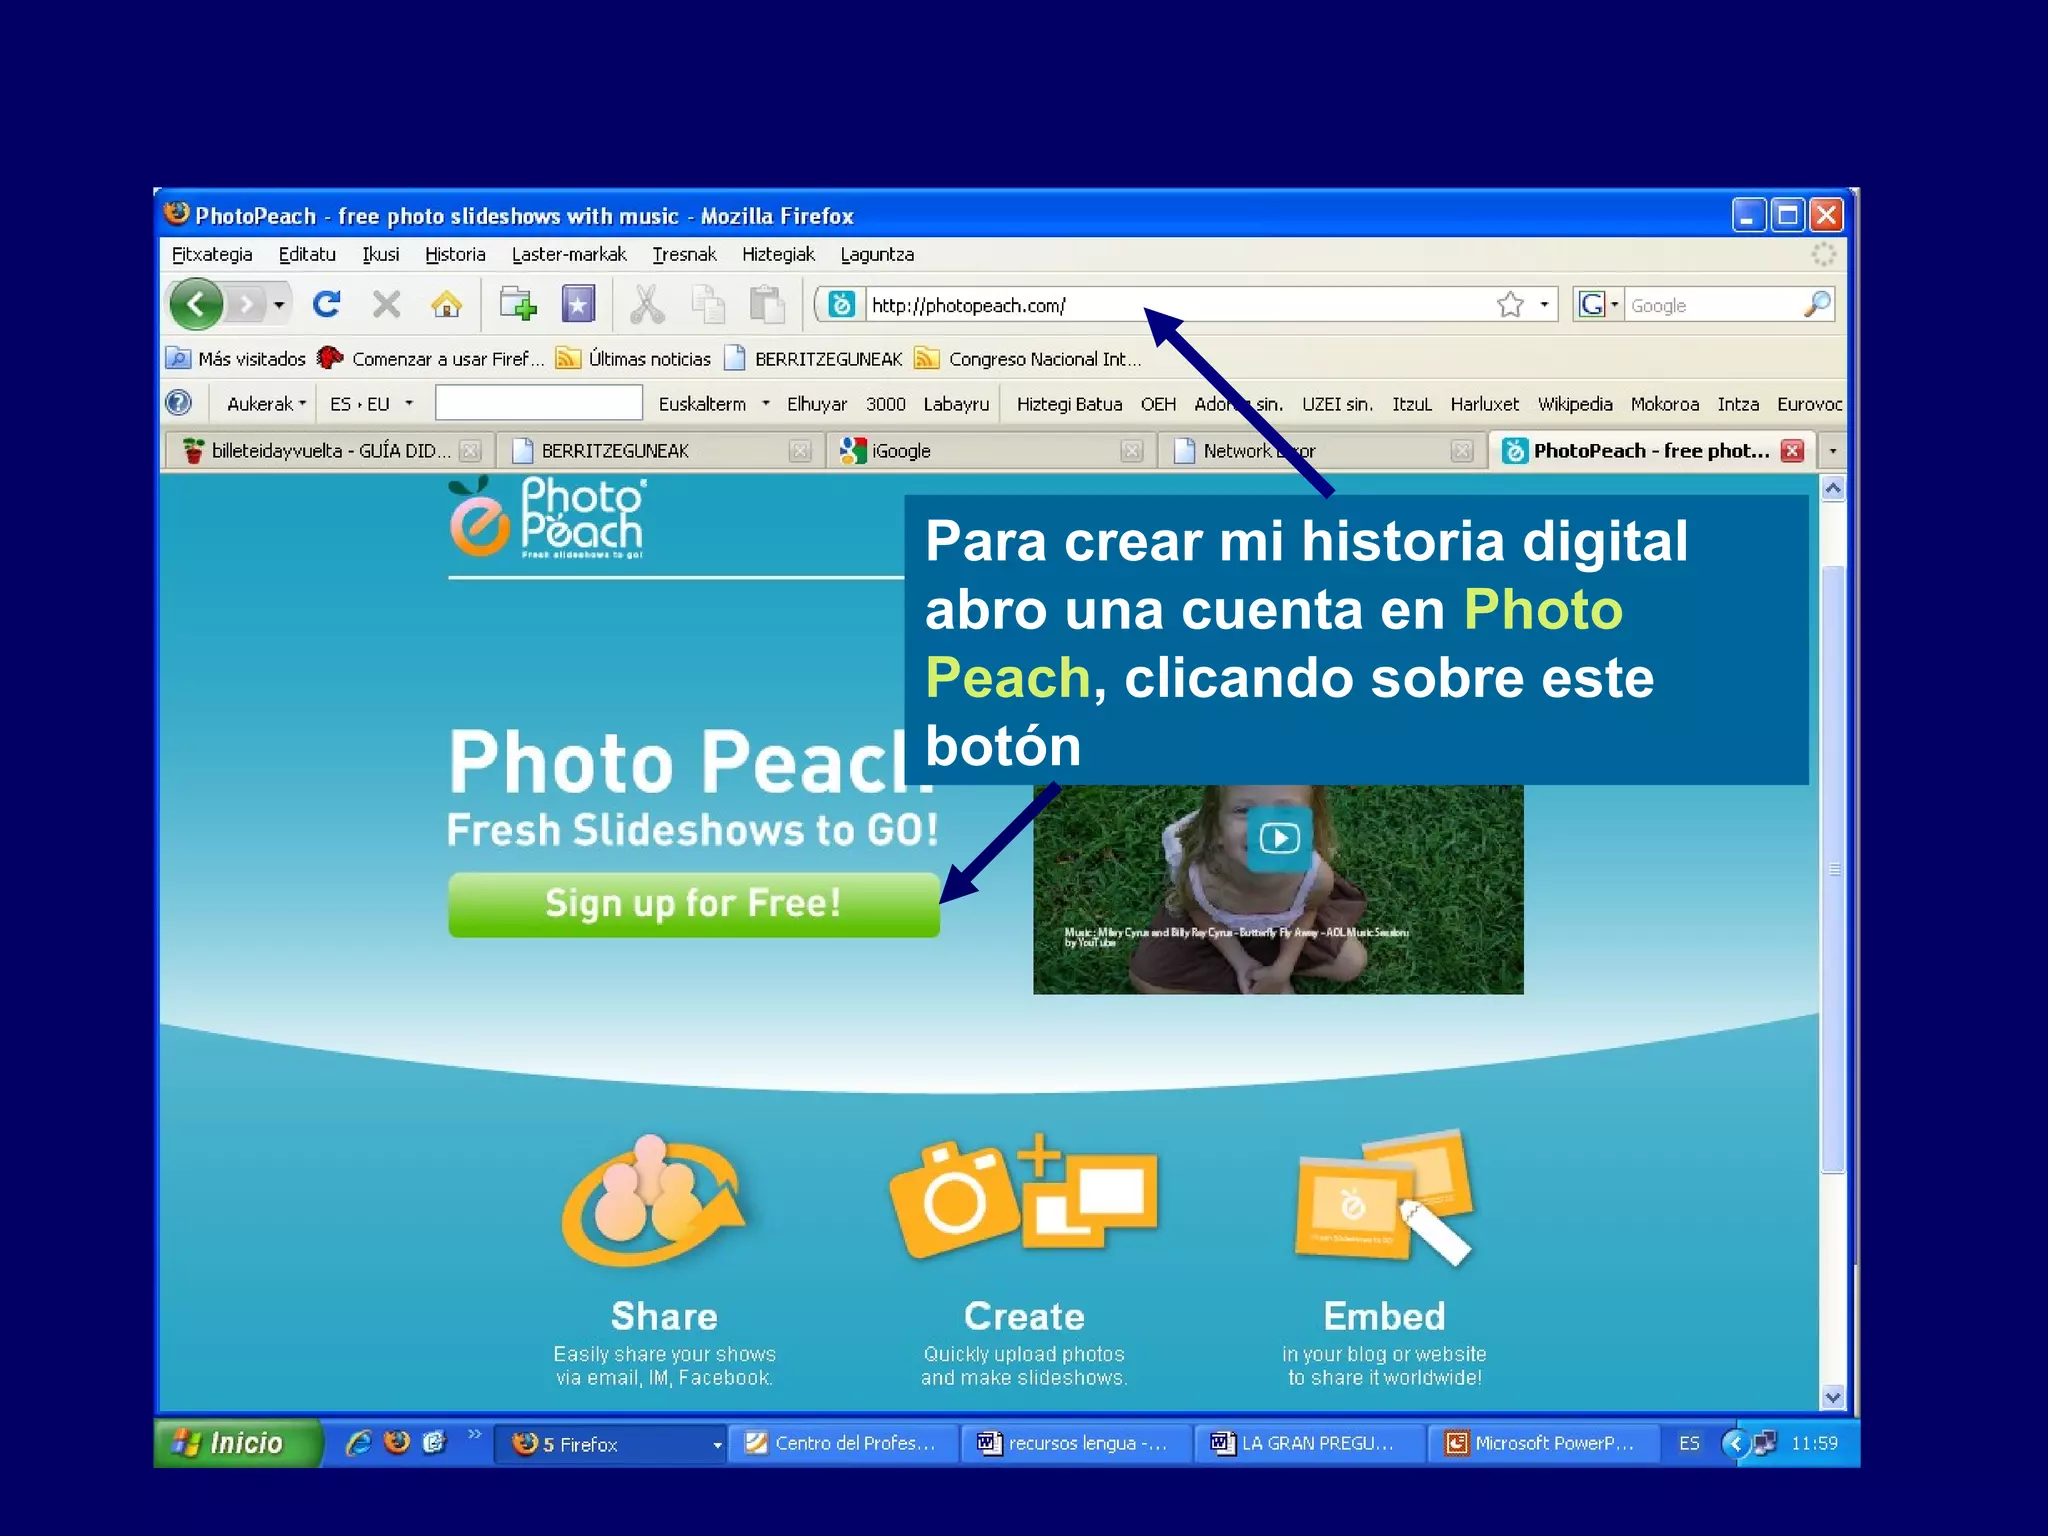Open a new tab with plus icon
The width and height of the screenshot is (2048, 1536).
tap(518, 304)
